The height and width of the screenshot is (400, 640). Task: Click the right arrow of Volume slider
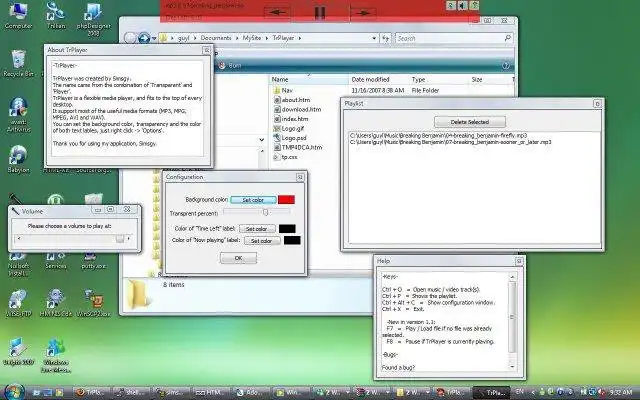(129, 238)
